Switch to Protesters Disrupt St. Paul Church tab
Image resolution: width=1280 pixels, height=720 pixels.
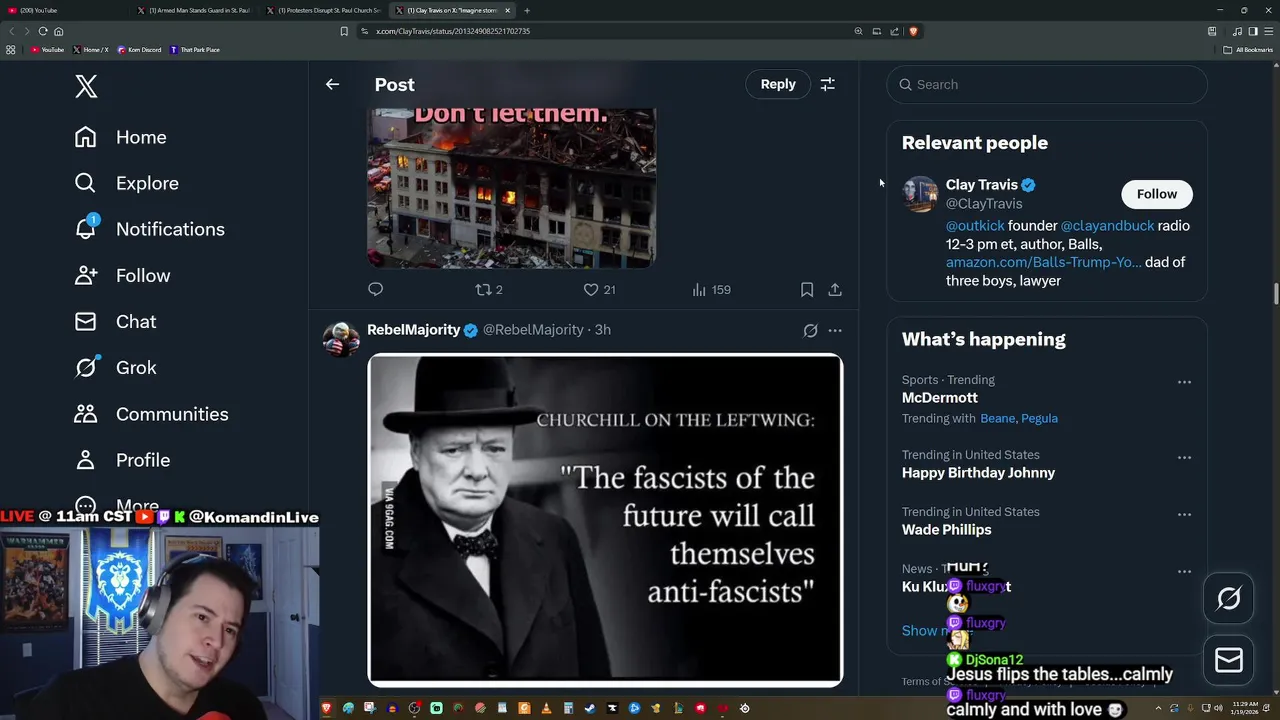pyautogui.click(x=325, y=10)
